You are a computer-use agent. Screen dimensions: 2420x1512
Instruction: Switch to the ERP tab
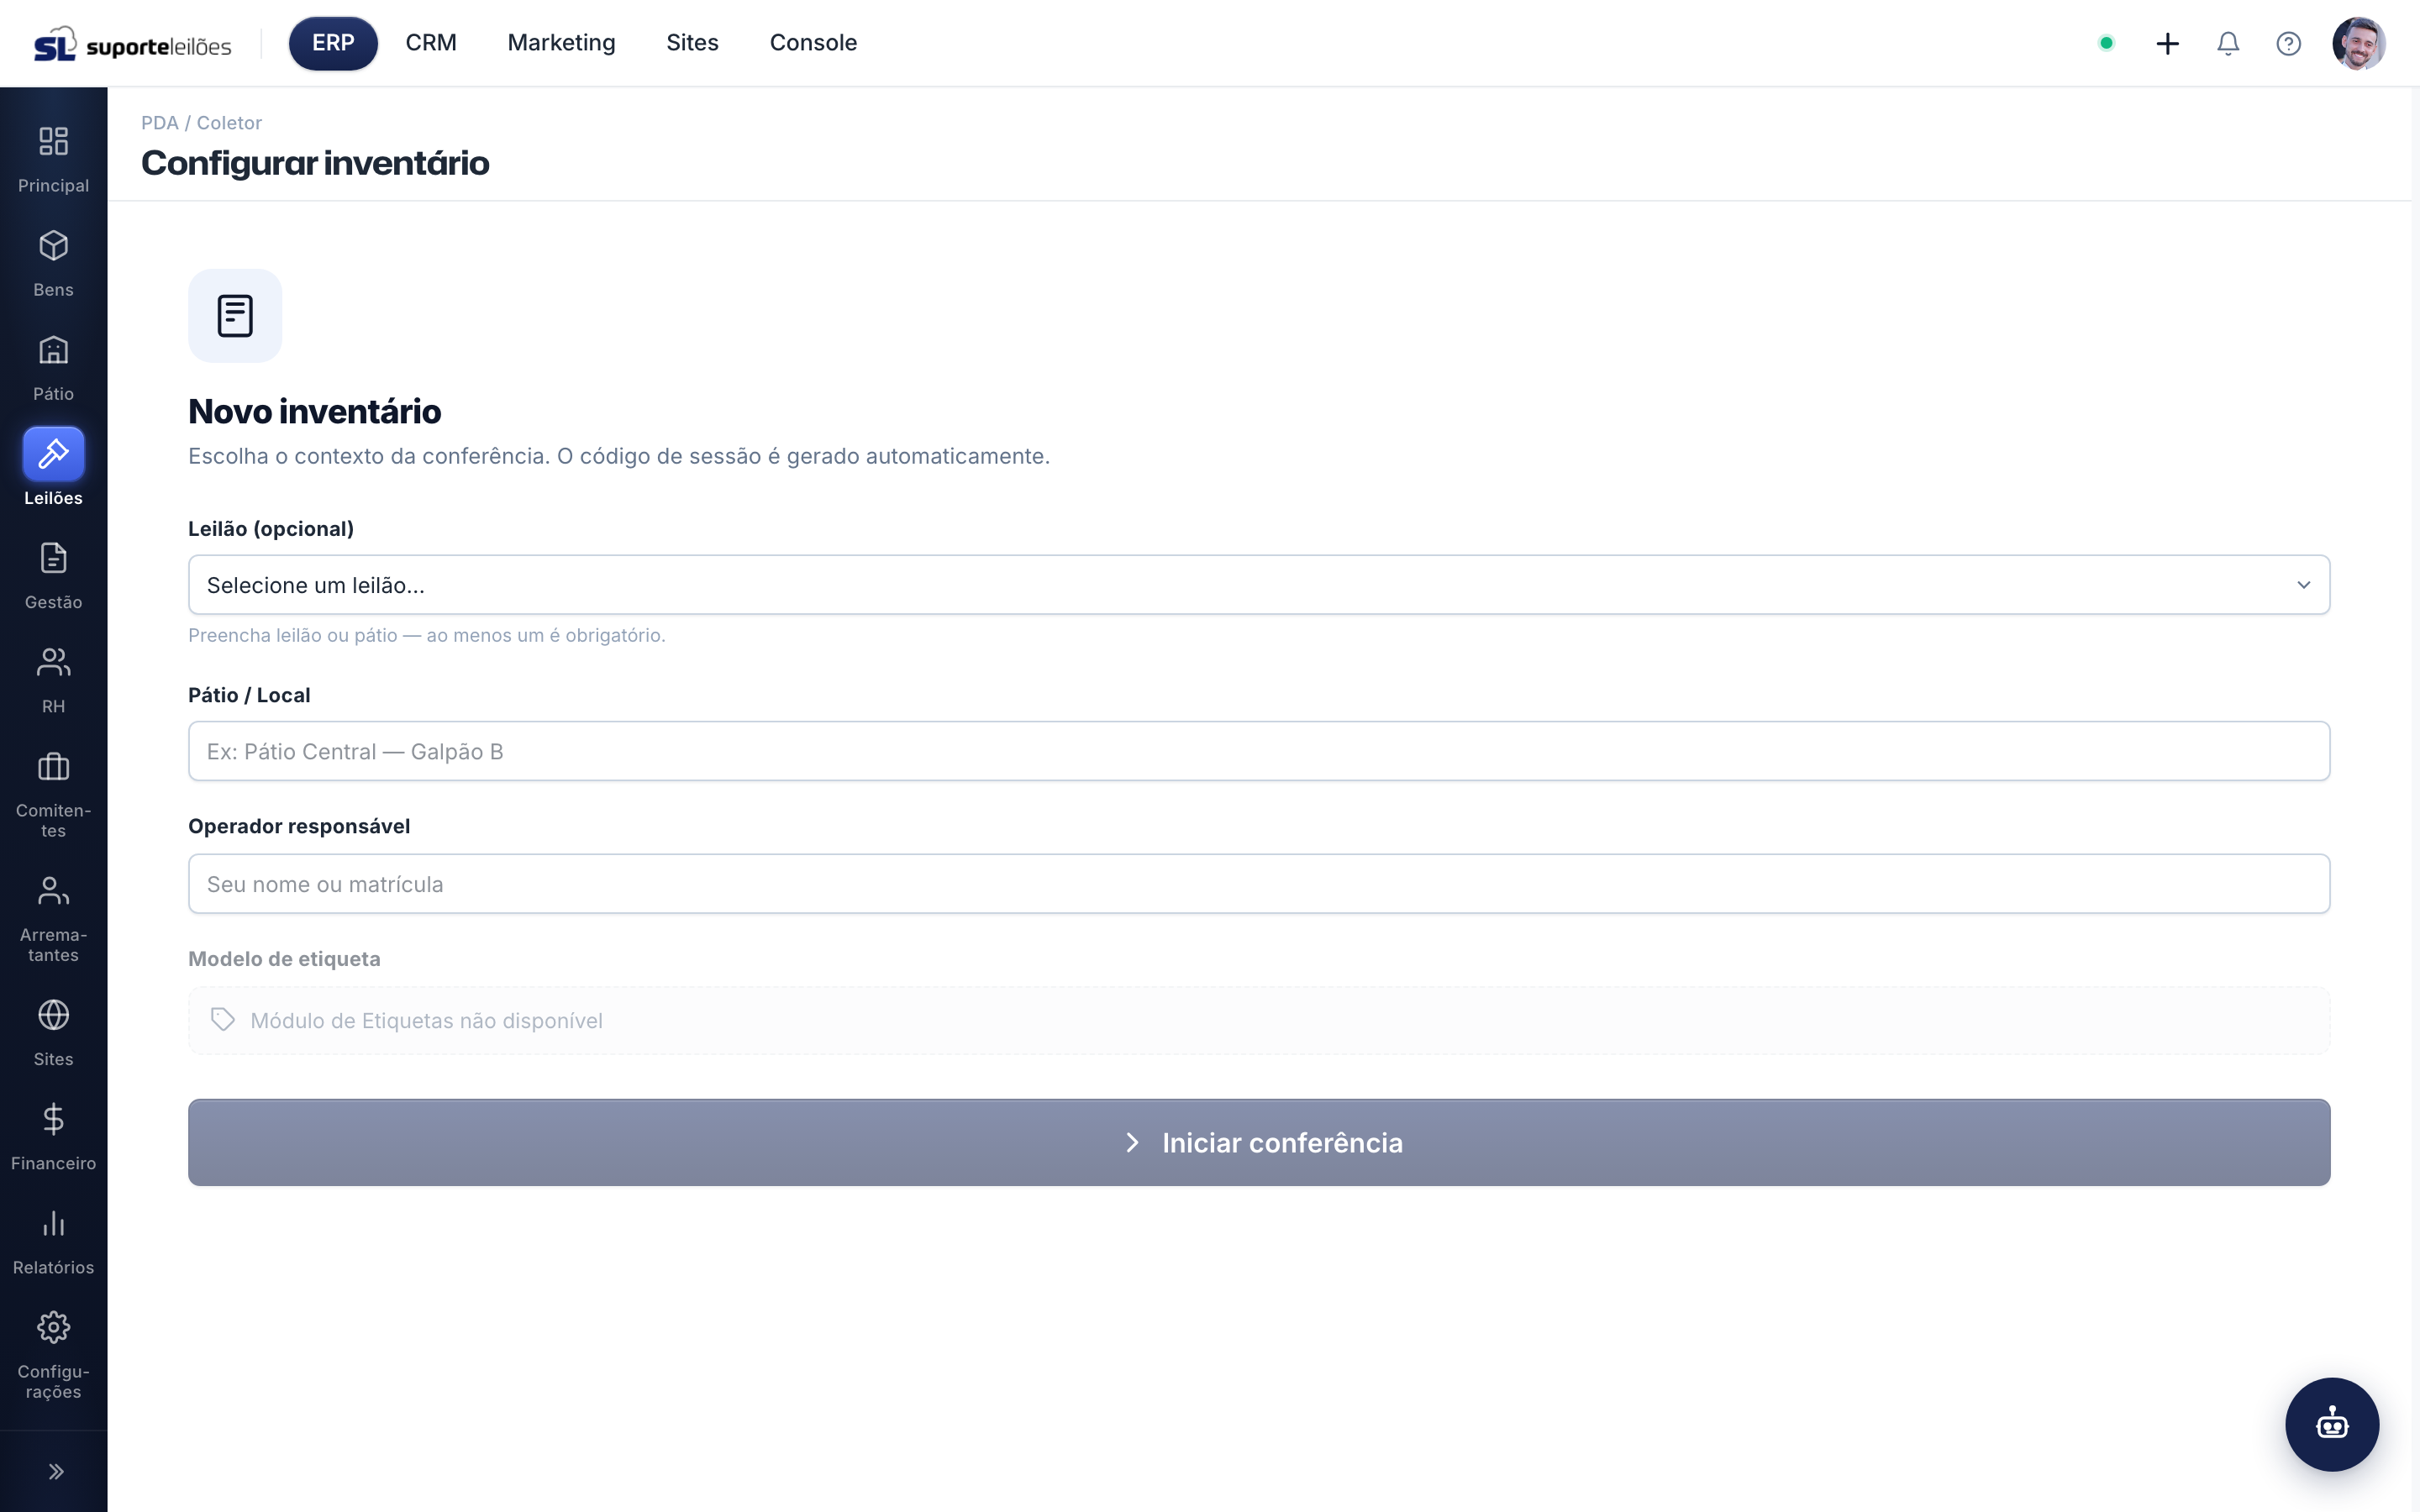point(333,43)
